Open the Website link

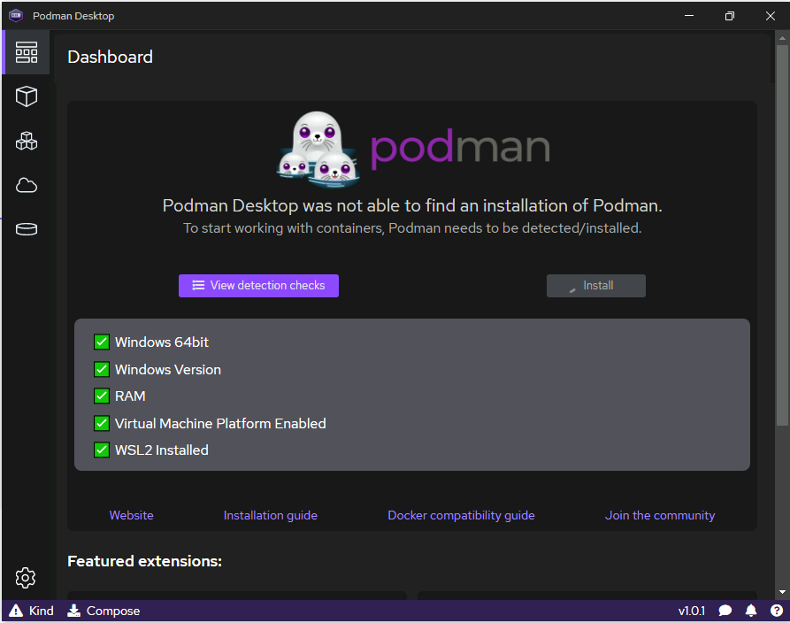click(x=131, y=515)
